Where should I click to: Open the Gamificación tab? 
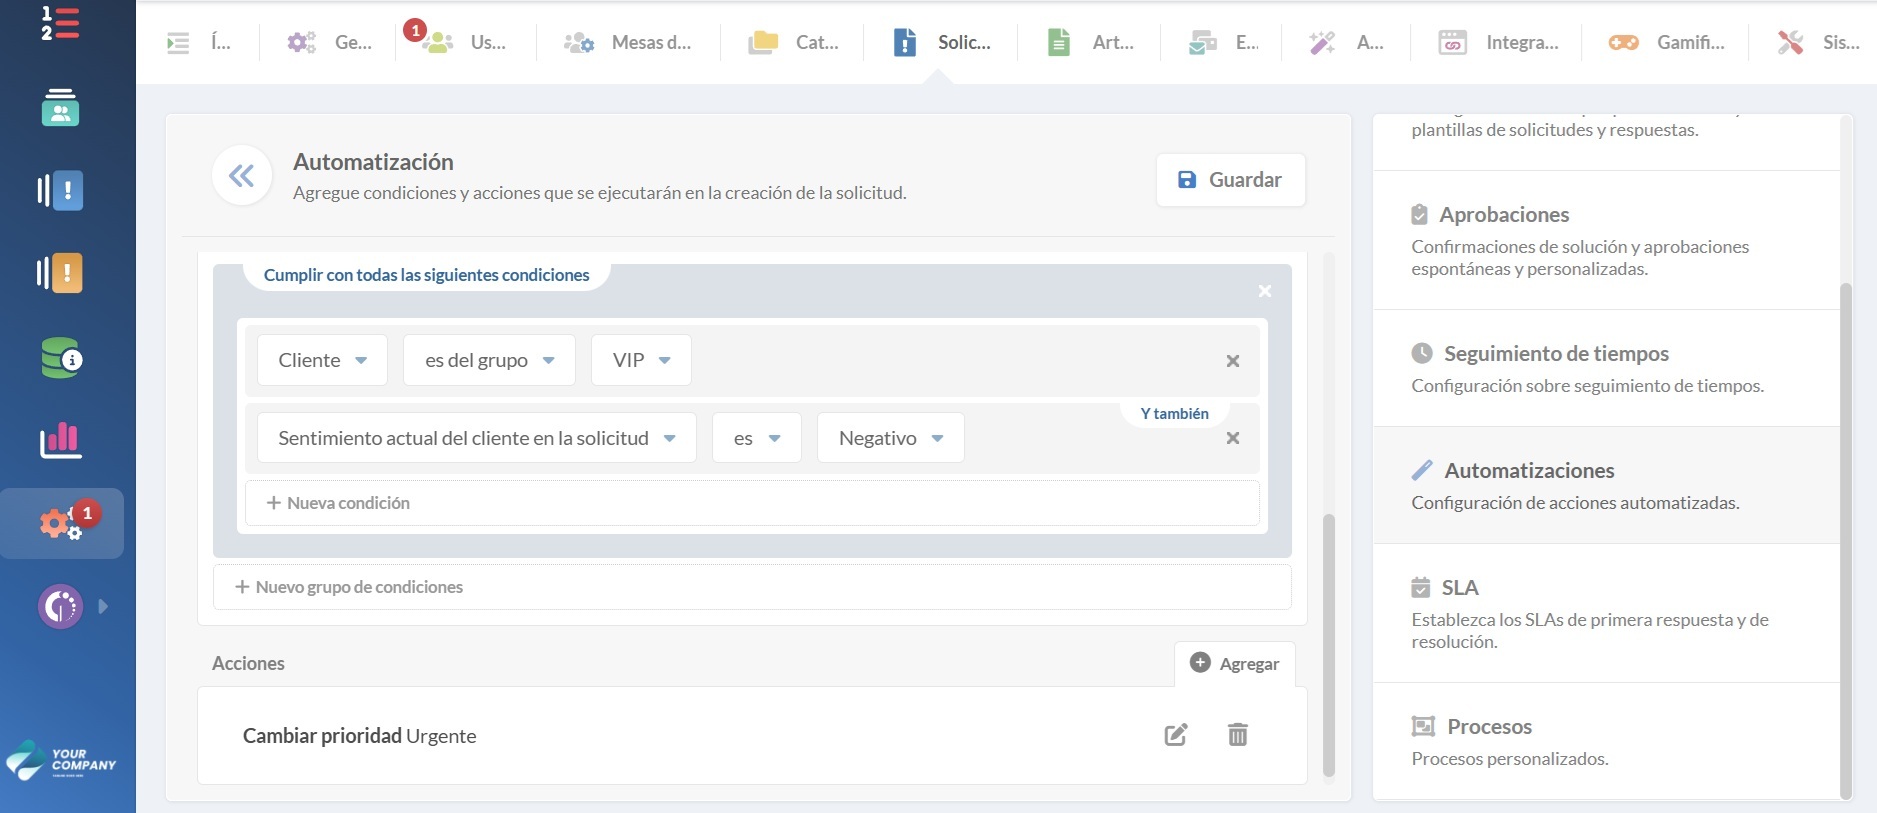coord(1666,42)
